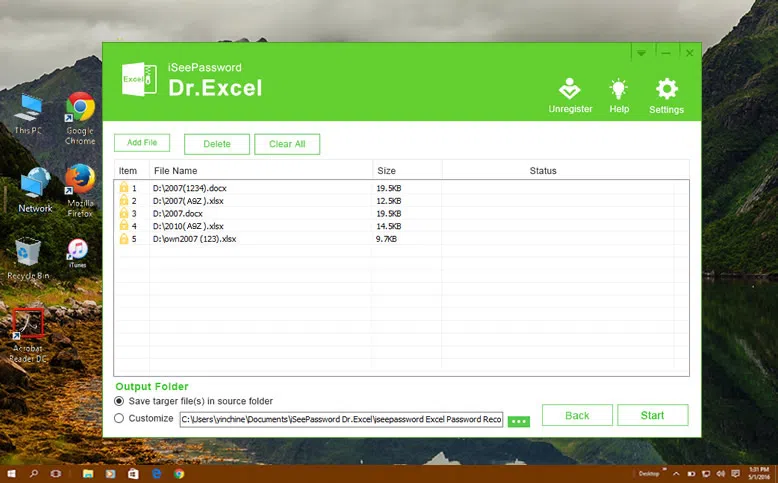778x483 pixels.
Task: Select Save target file(s) in source folder
Action: coord(120,401)
